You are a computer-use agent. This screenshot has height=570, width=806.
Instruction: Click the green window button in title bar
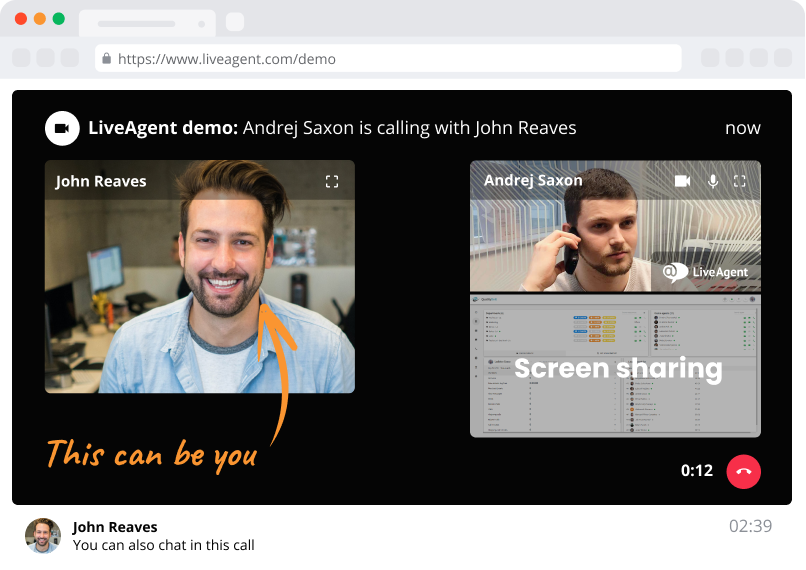coord(59,19)
